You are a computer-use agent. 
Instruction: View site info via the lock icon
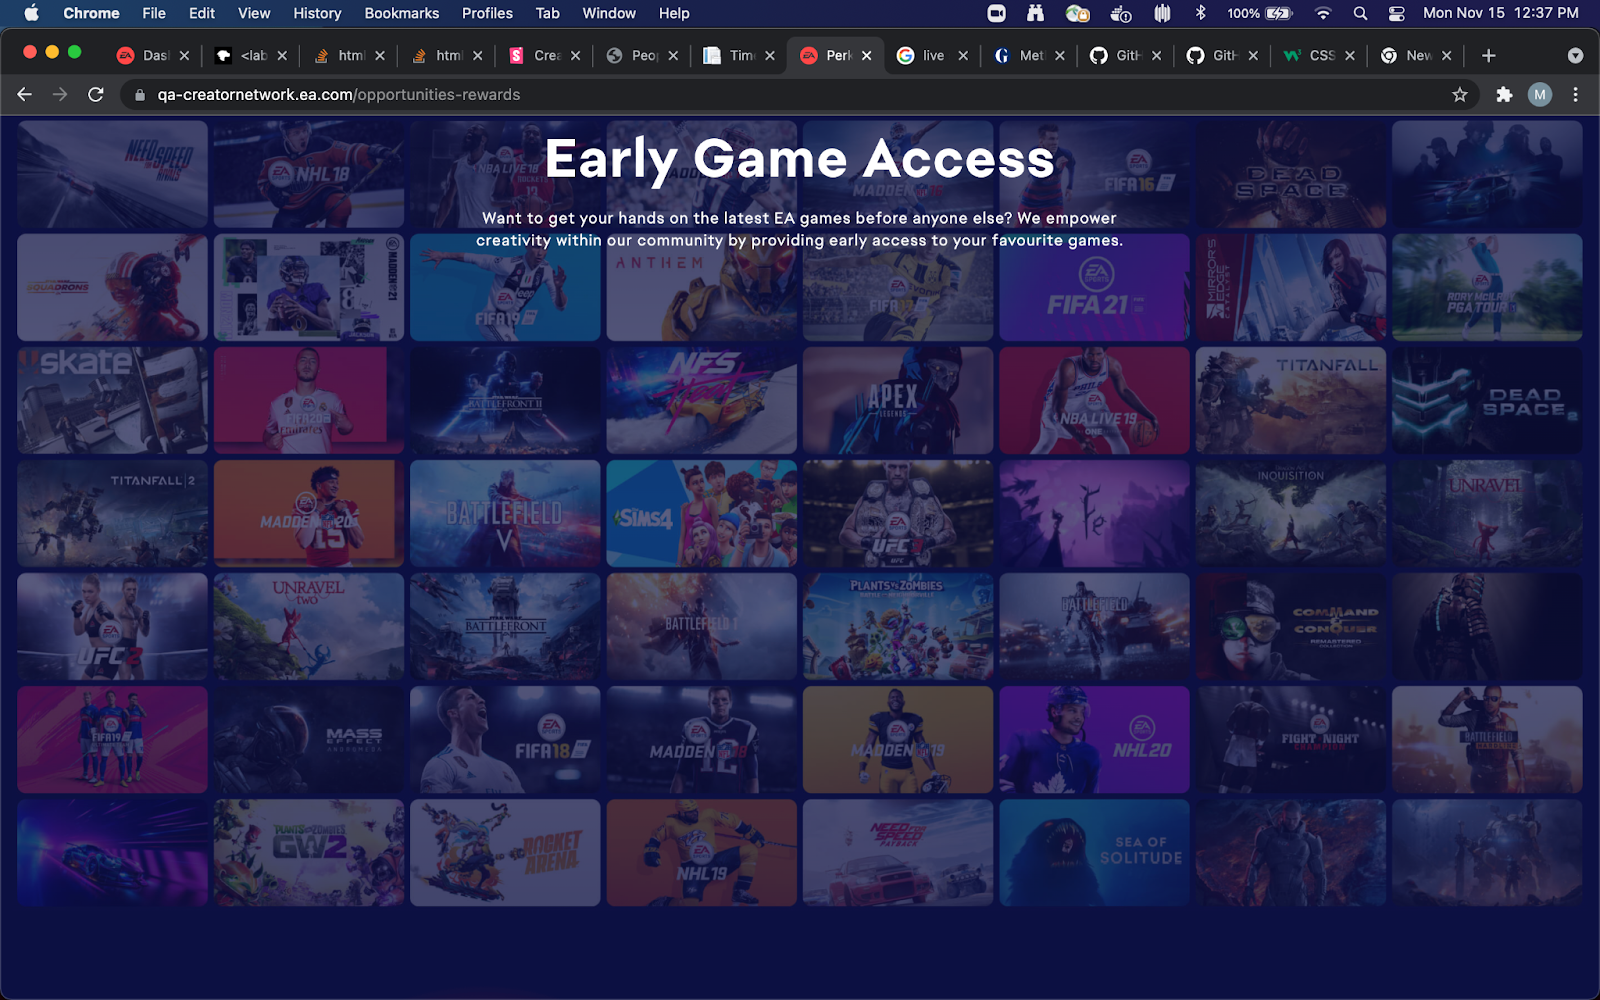[140, 95]
